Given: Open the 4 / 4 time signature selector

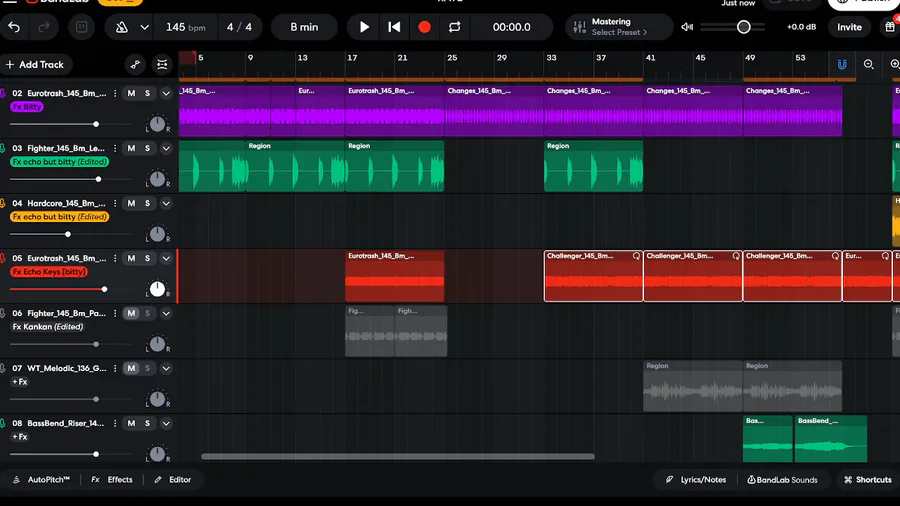Looking at the screenshot, I should coord(239,27).
